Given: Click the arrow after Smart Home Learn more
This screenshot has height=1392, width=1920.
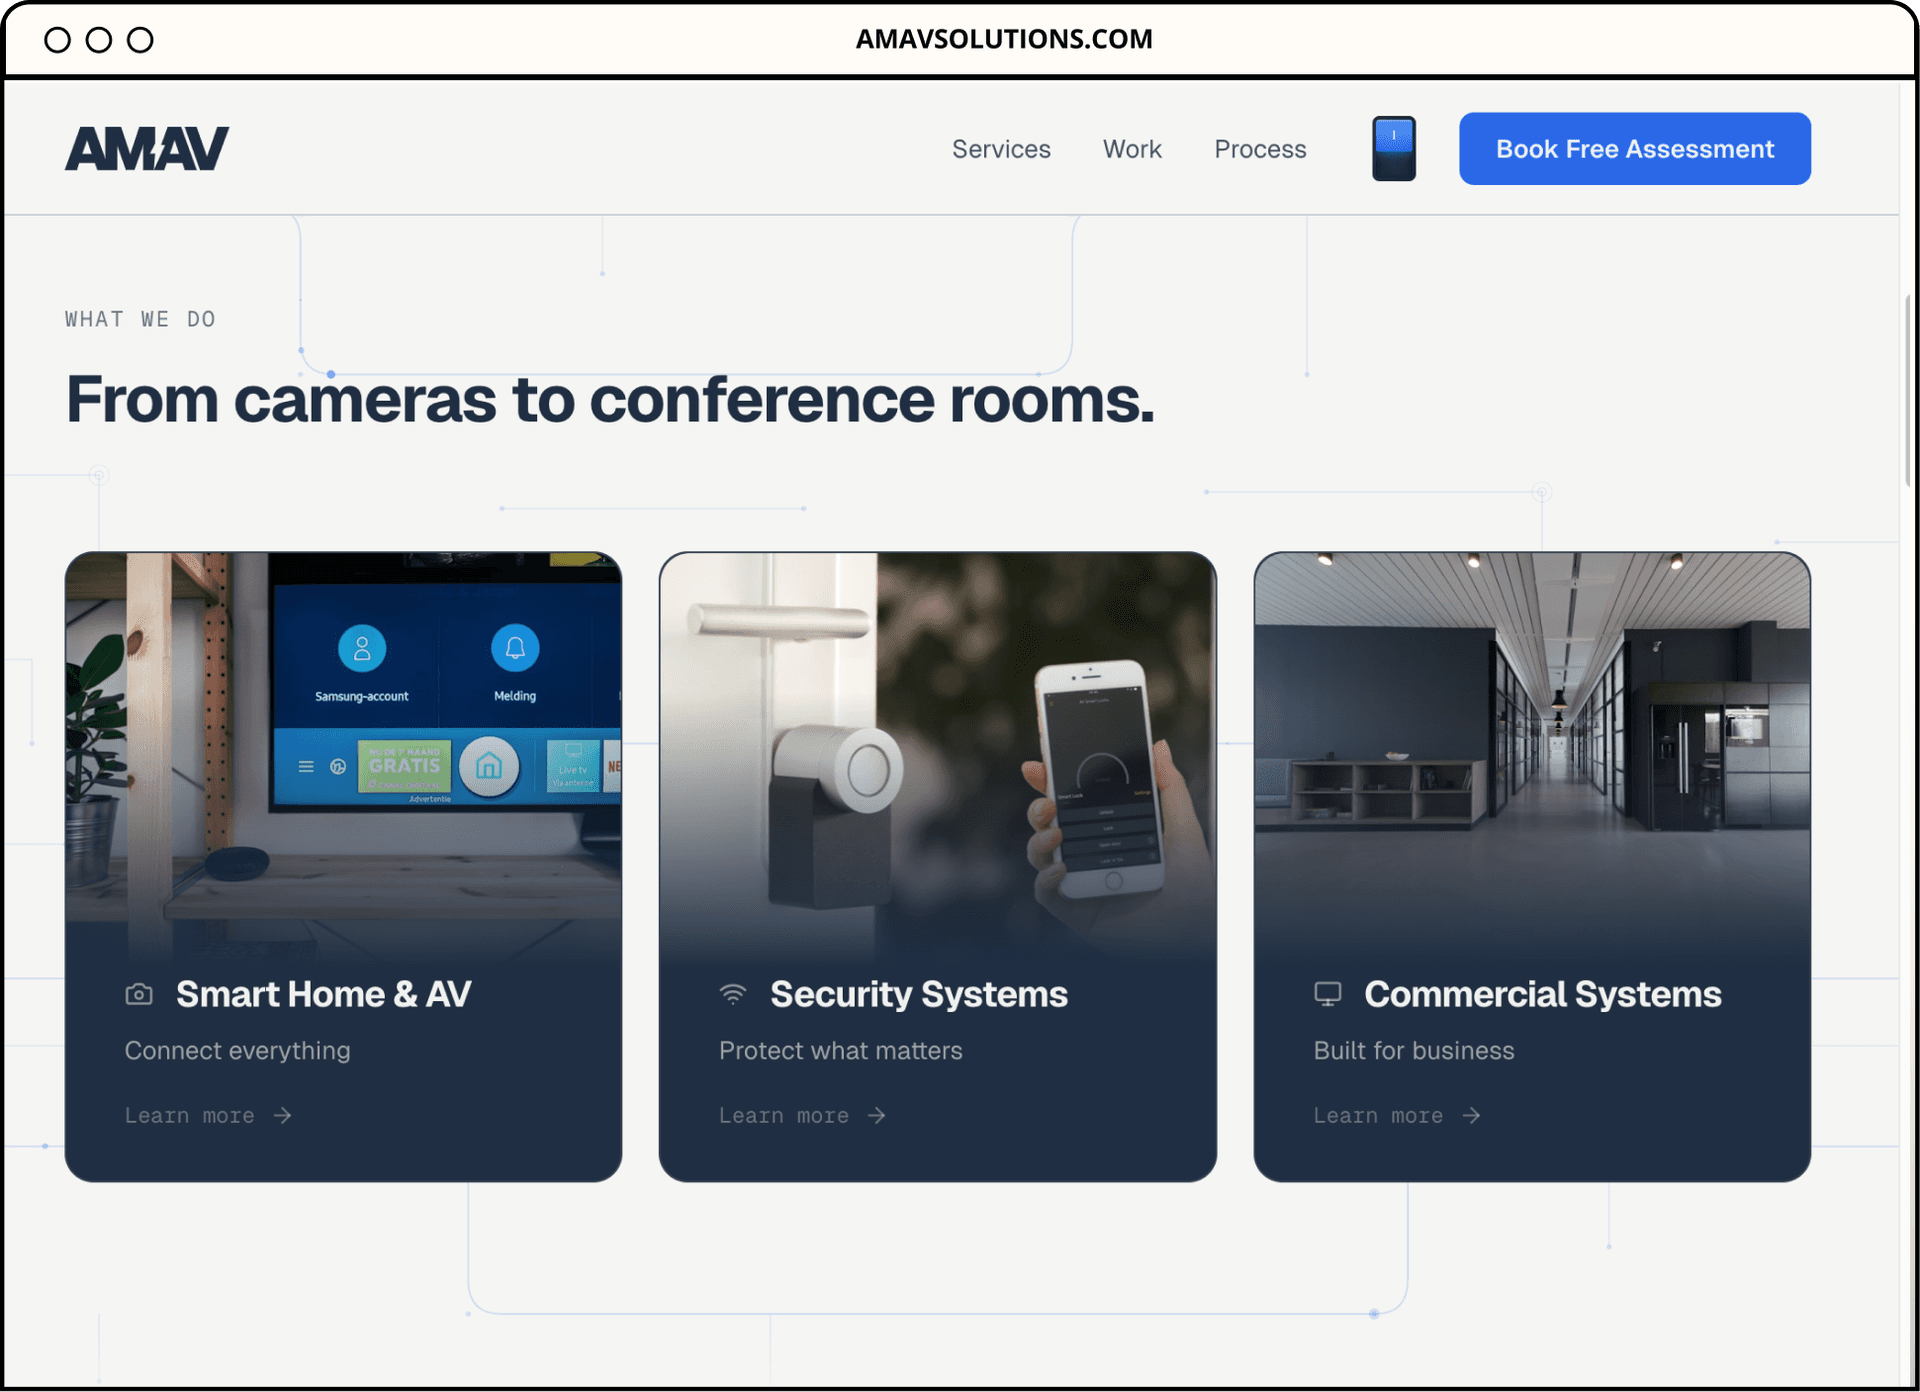Looking at the screenshot, I should pos(283,1115).
